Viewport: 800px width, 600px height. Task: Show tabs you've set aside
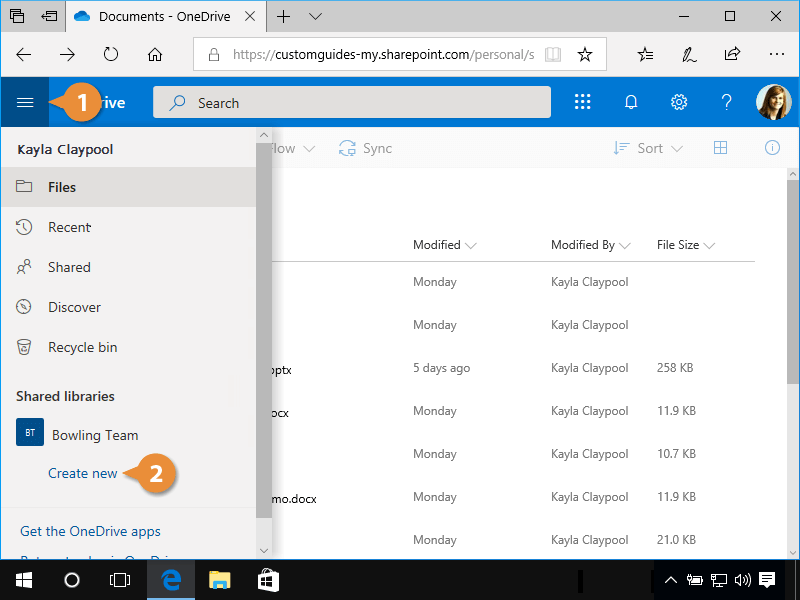pyautogui.click(x=17, y=16)
